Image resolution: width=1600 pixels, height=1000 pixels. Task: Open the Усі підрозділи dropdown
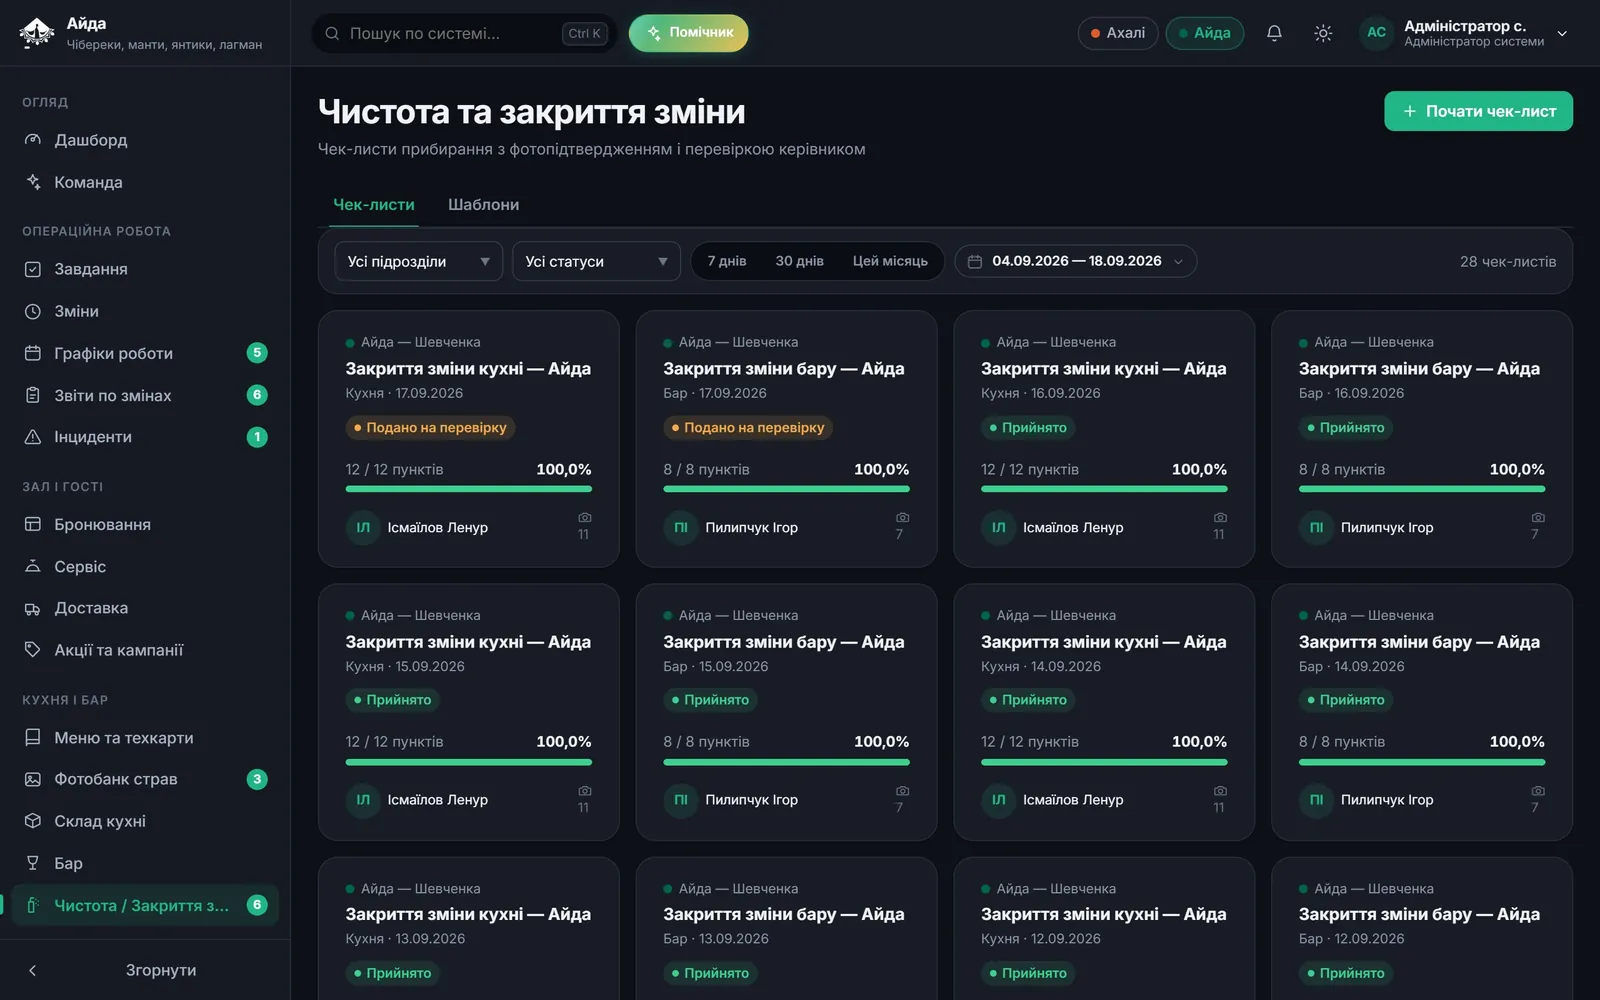coord(419,261)
